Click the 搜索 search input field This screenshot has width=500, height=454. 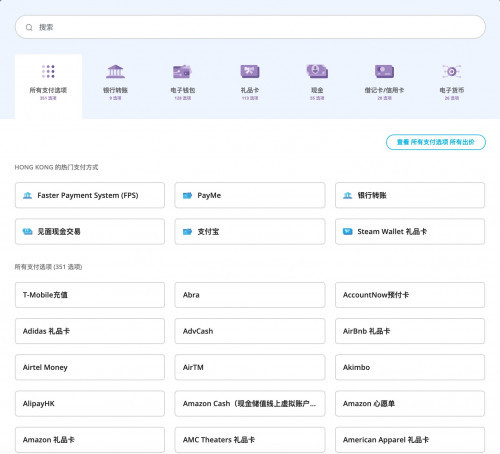click(250, 27)
